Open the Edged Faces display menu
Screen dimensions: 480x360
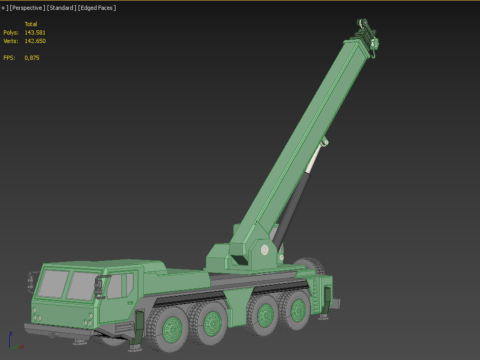pos(97,8)
